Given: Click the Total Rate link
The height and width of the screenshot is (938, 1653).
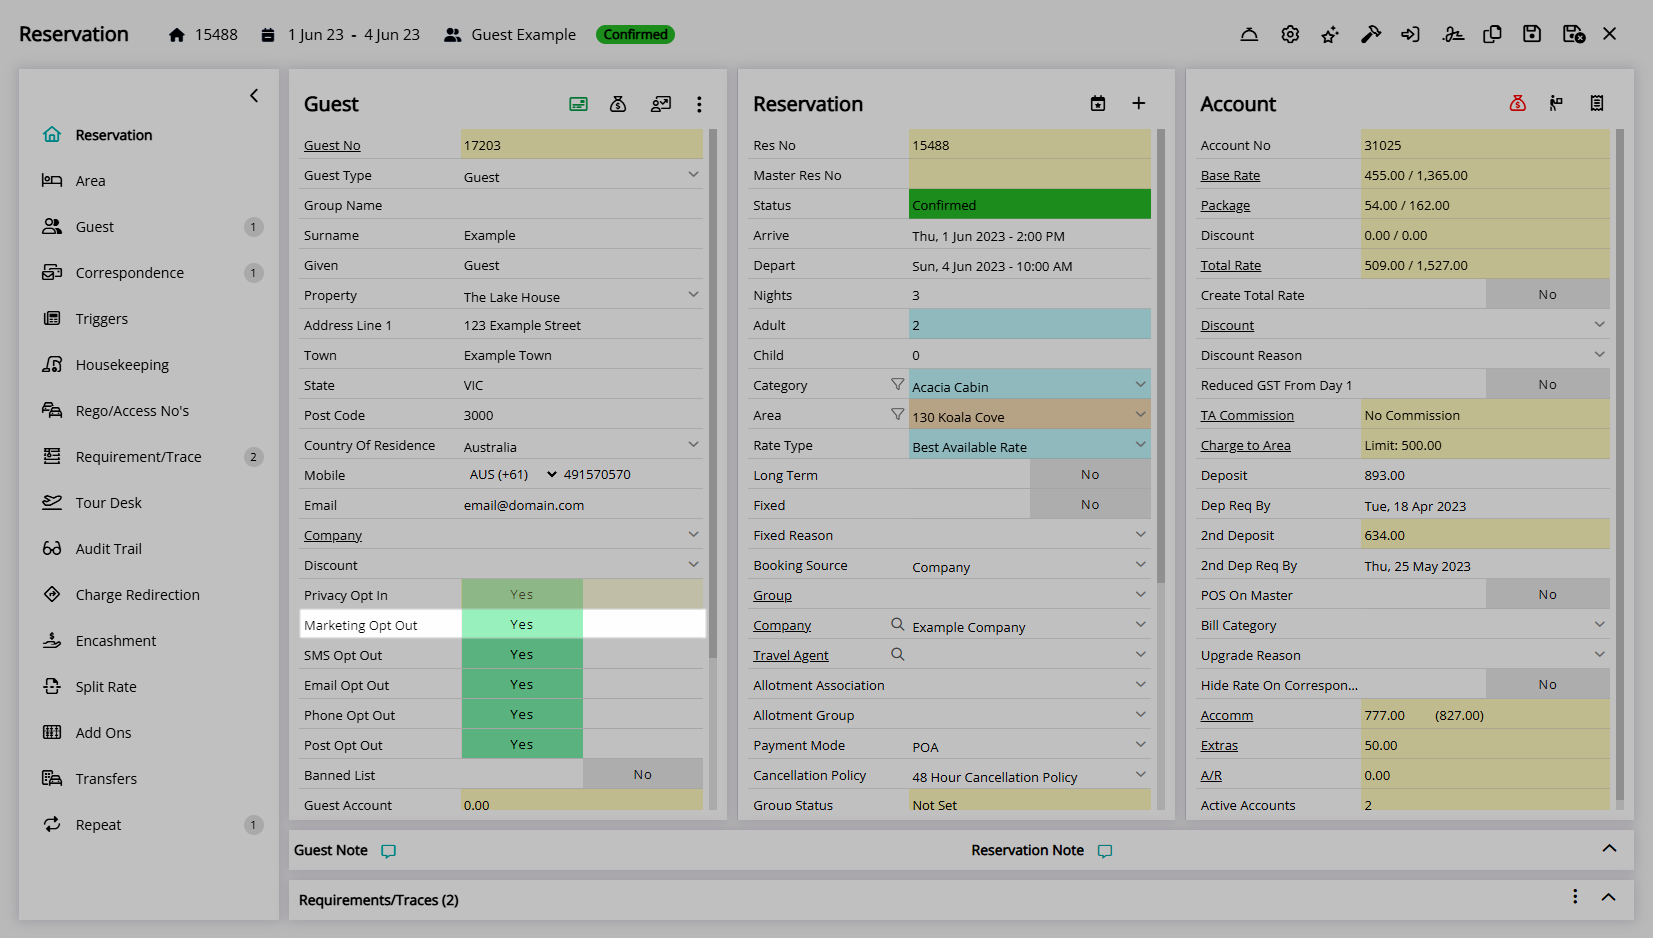Looking at the screenshot, I should [x=1231, y=265].
